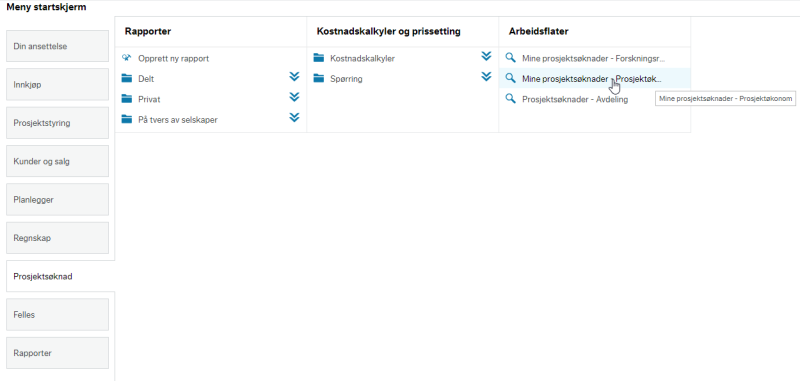The height and width of the screenshot is (381, 800).
Task: Click magnifier icon beside Mine prosjektsøknader - Forskningsr...
Action: coord(510,58)
